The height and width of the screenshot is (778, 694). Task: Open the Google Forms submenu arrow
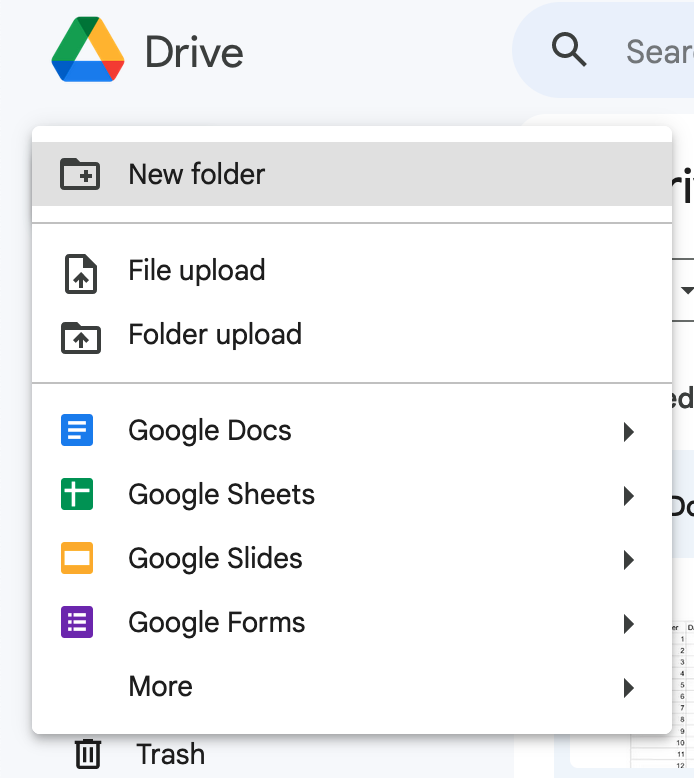tap(628, 624)
